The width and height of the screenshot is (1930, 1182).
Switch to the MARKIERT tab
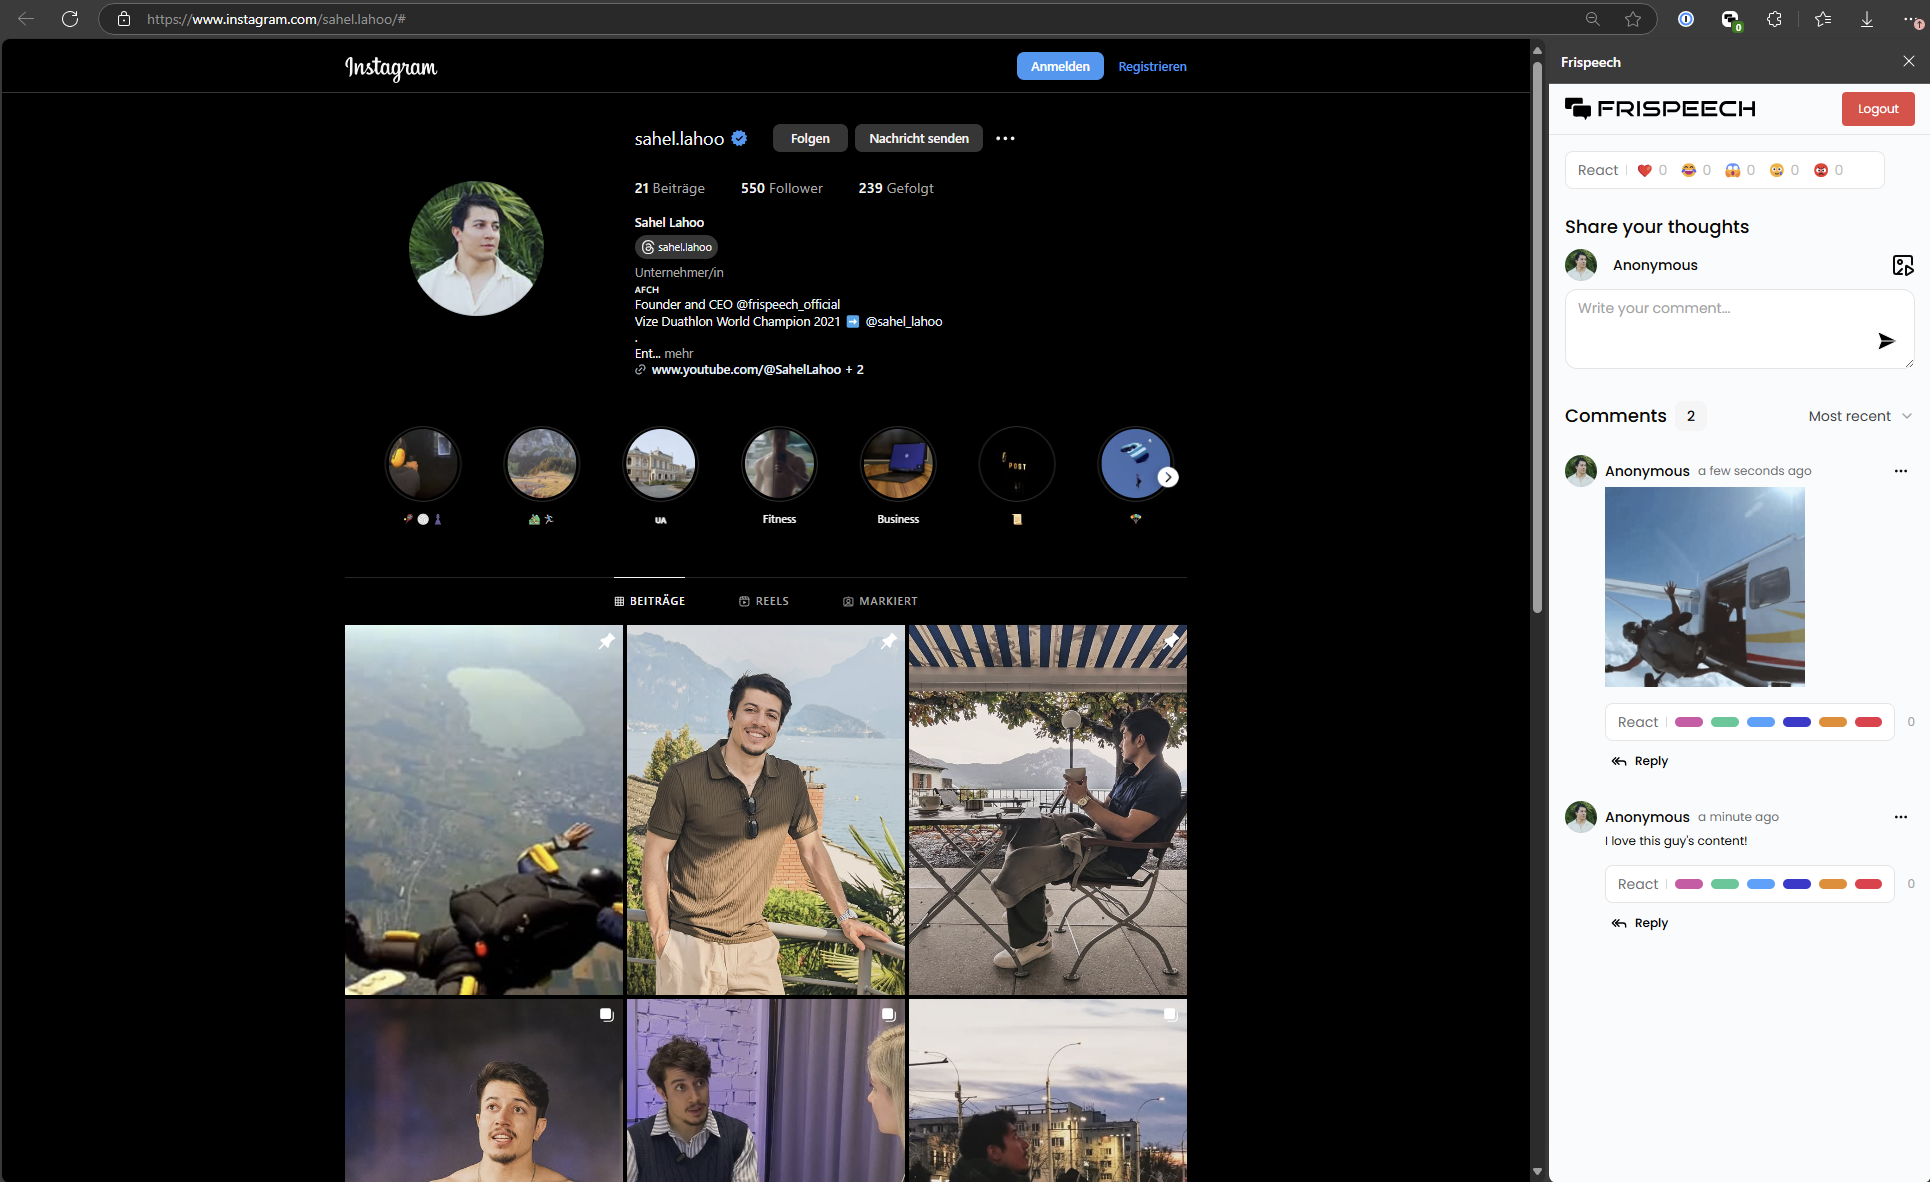[x=880, y=601]
